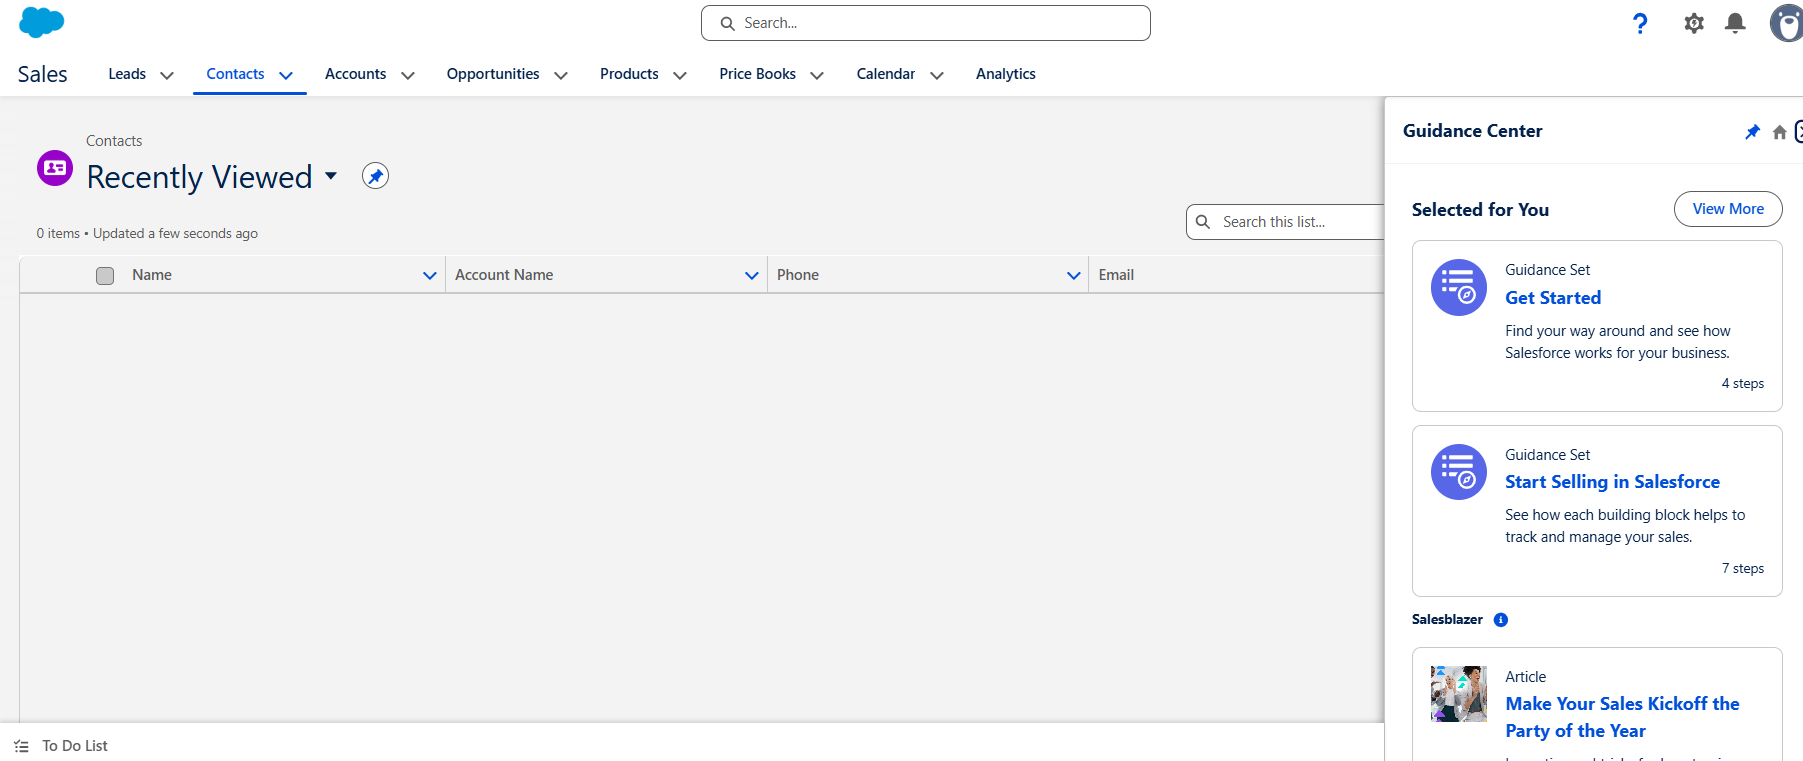Click the Salesforce cloud logo
The height and width of the screenshot is (761, 1803).
(x=41, y=22)
